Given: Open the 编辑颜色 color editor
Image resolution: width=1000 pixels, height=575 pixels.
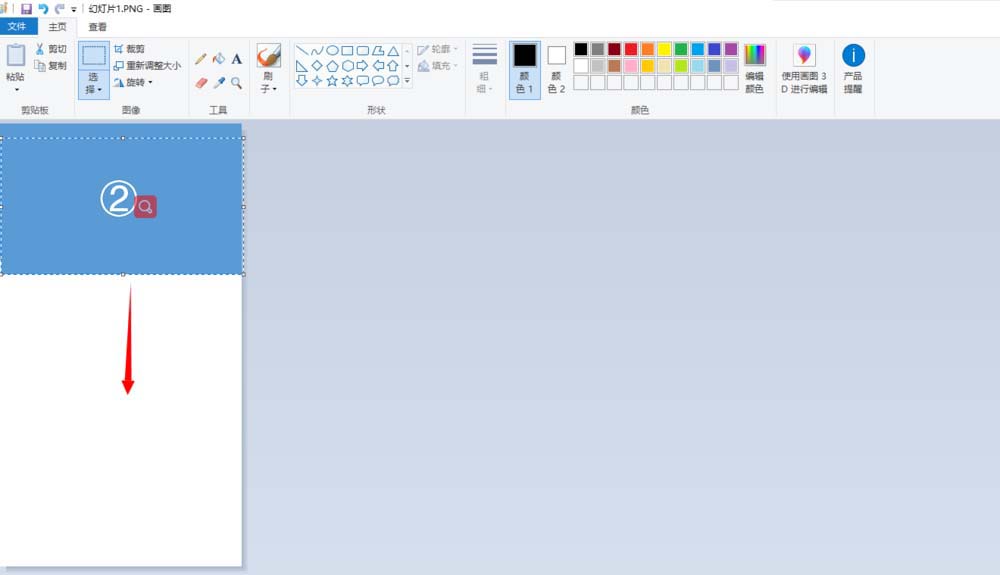Looking at the screenshot, I should click(x=754, y=69).
